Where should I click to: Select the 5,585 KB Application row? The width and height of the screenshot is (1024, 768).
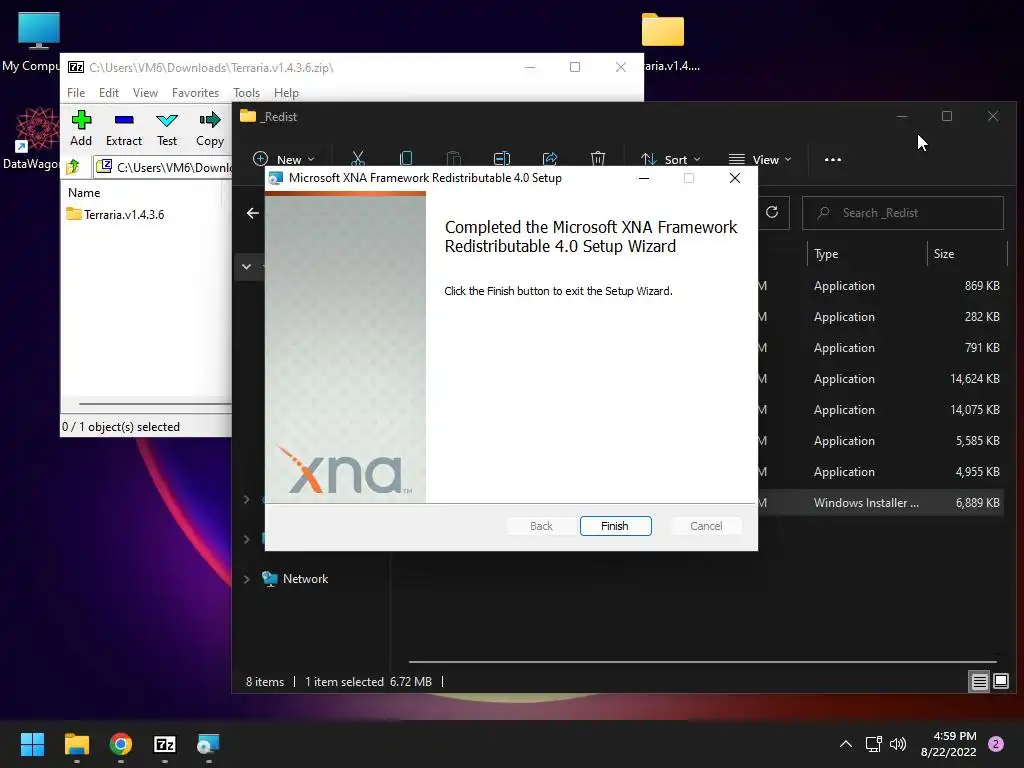(880, 441)
